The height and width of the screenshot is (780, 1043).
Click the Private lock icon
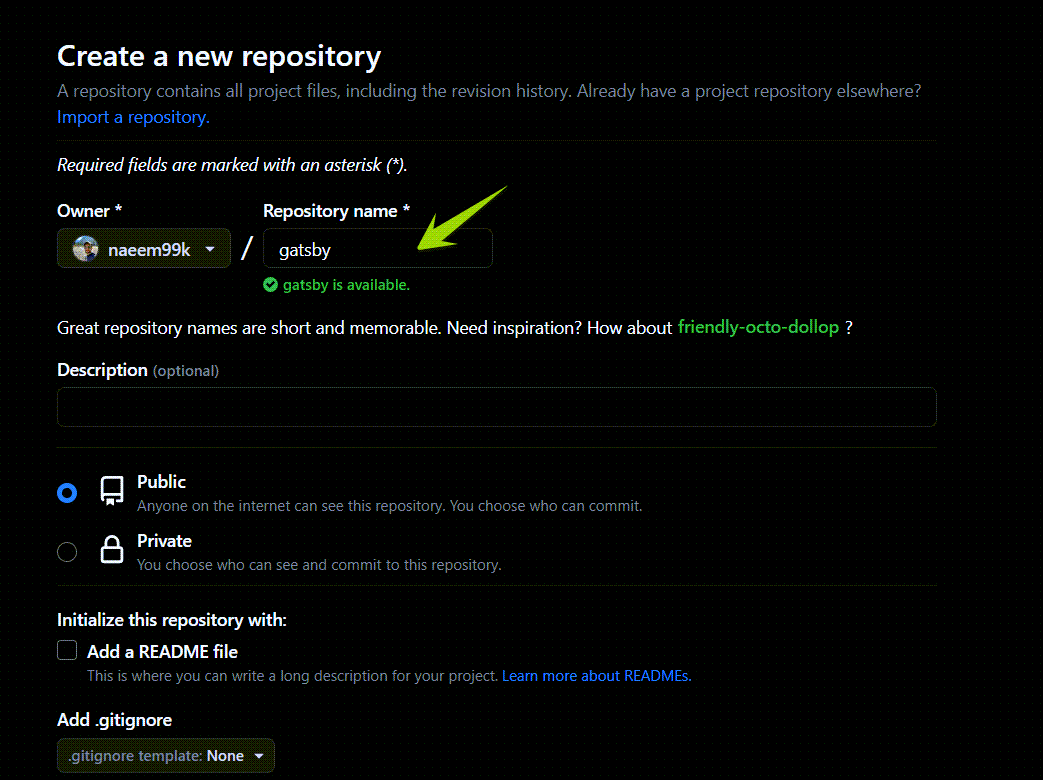(112, 550)
